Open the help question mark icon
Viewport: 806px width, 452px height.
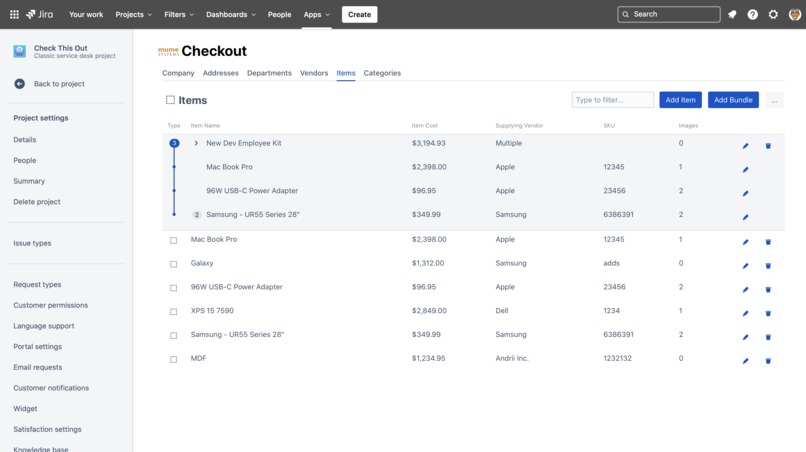click(x=753, y=14)
